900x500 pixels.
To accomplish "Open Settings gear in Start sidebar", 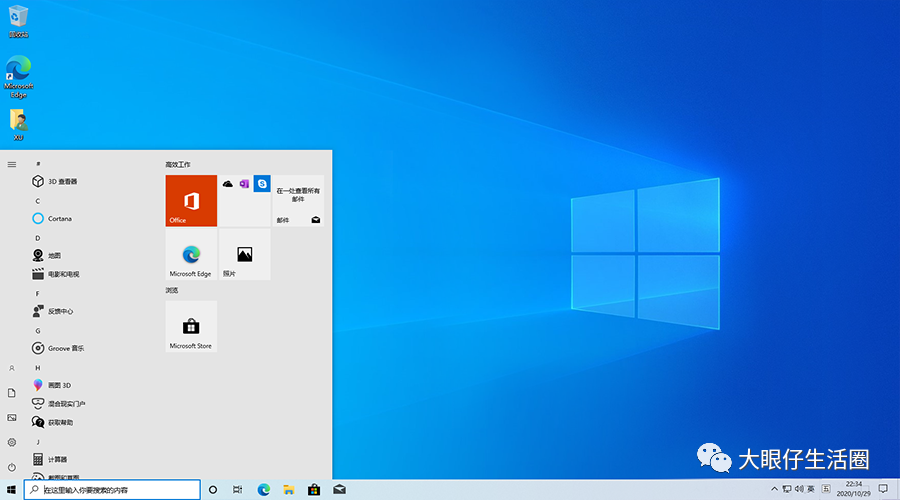I will tap(11, 443).
